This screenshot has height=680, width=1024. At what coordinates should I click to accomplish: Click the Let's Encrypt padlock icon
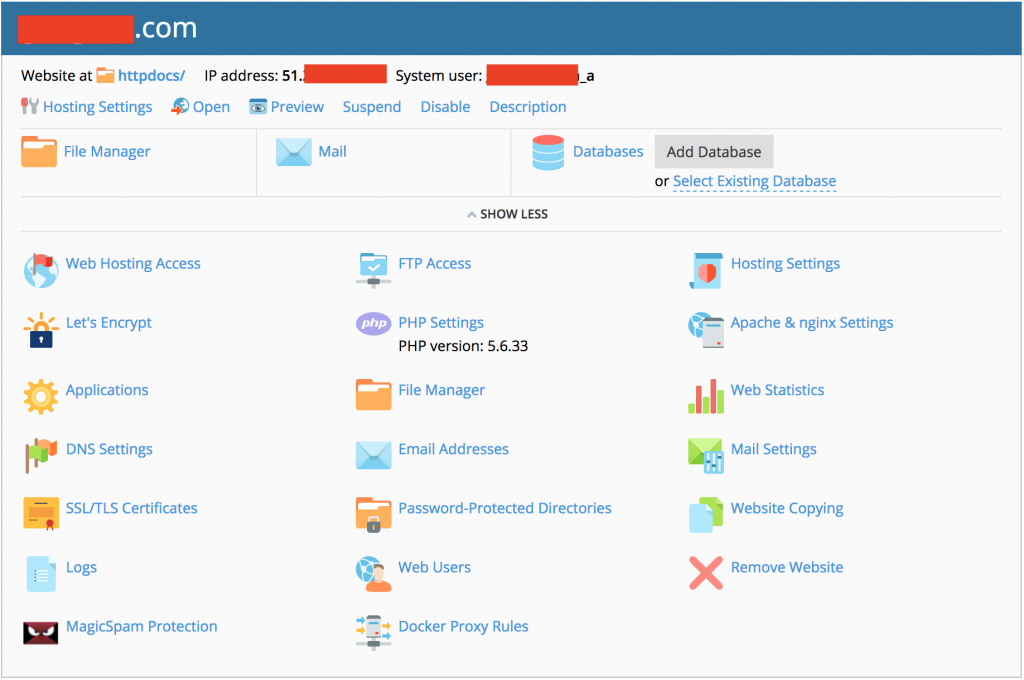tap(40, 330)
